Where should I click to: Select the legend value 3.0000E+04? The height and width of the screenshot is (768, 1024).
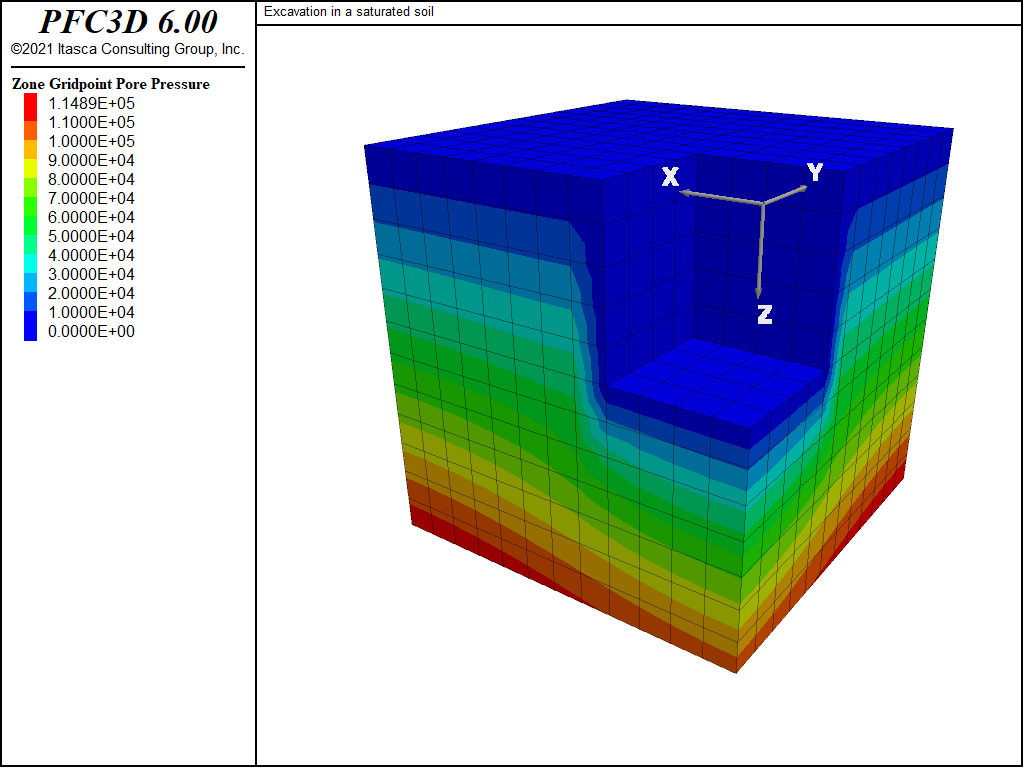point(91,274)
